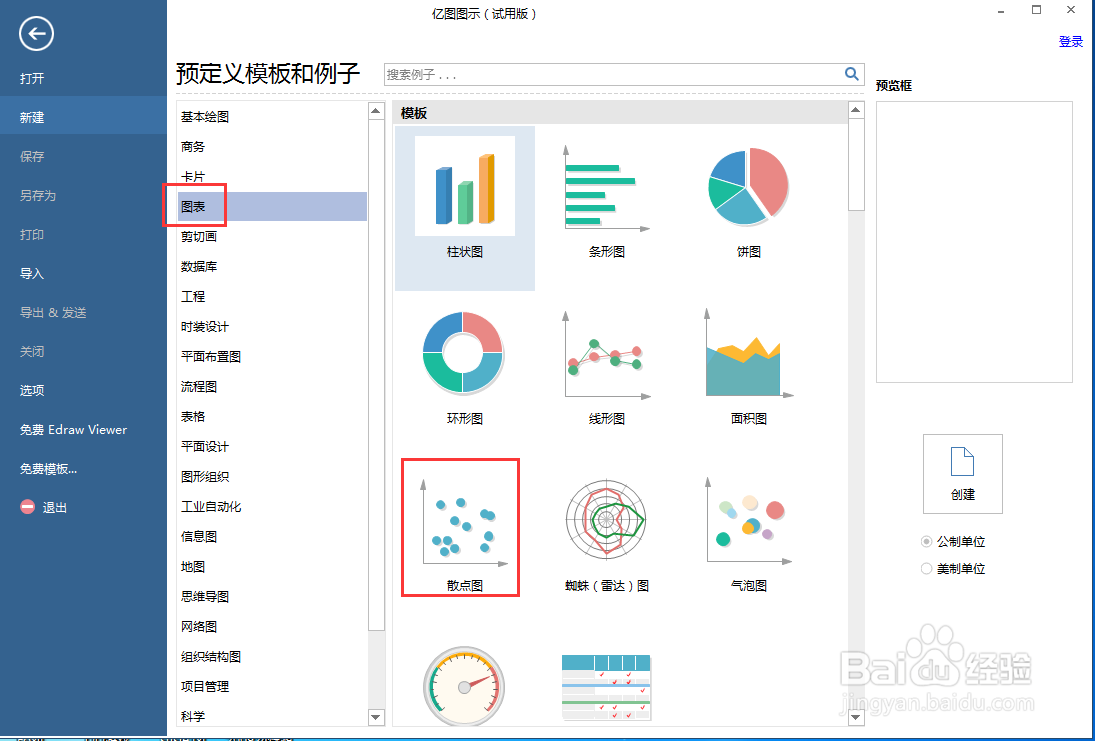Click template pane scroll up arrow
Screen dimensions: 1095x741
tap(856, 110)
